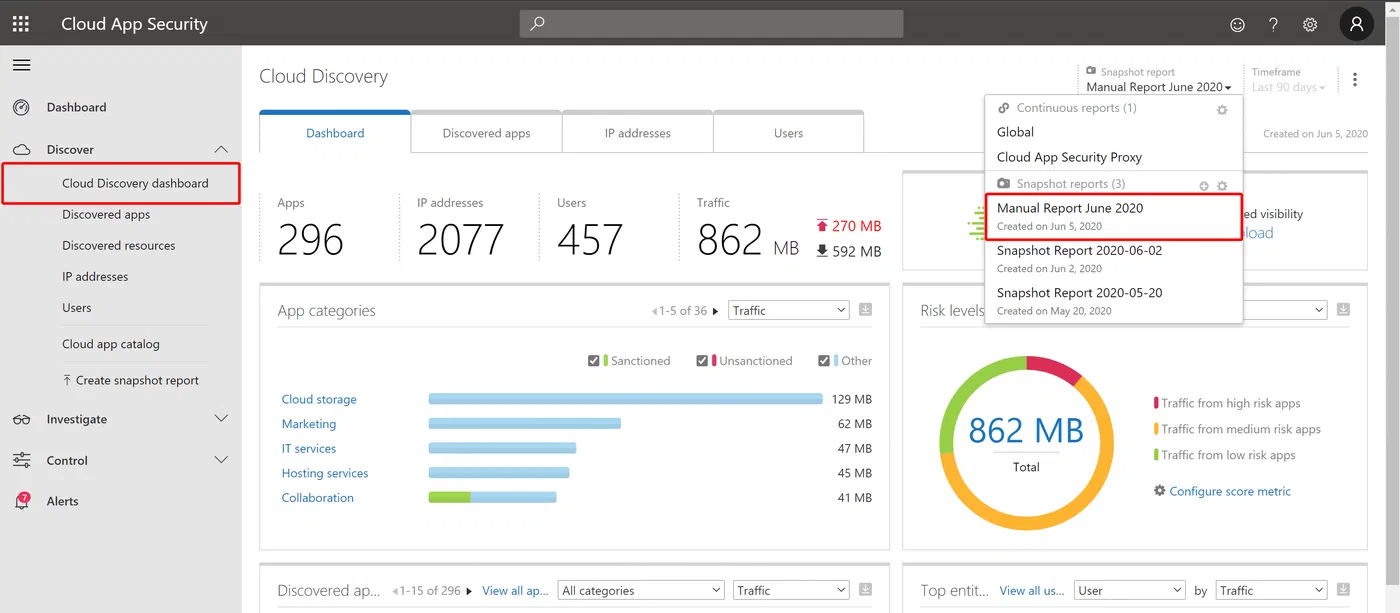Select Snapshot Report 2020-06-02
Image resolution: width=1400 pixels, height=613 pixels.
tap(1114, 259)
